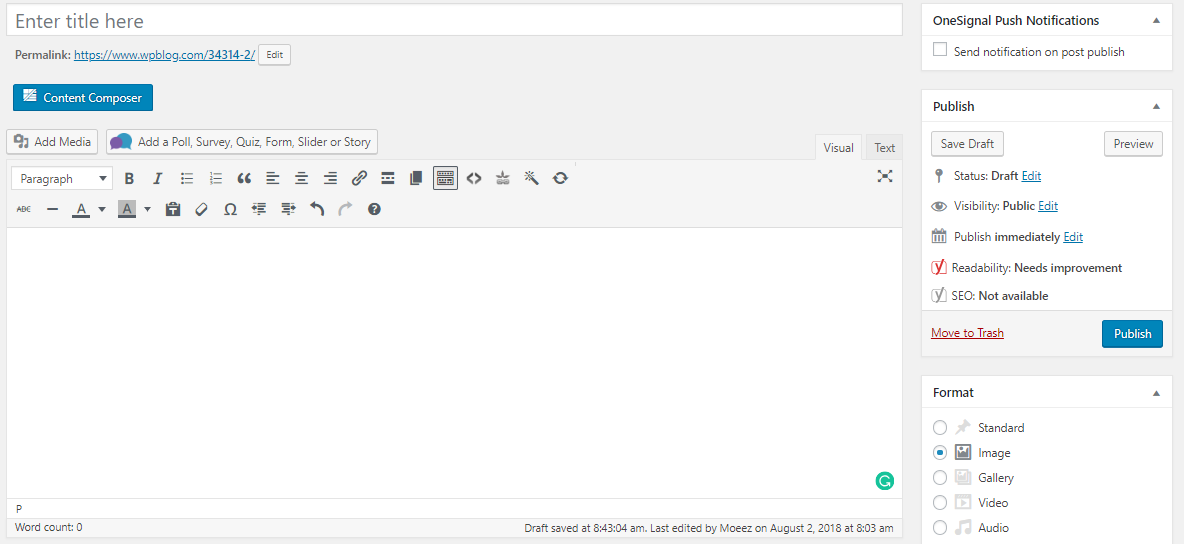Open the text color dropdown arrow
This screenshot has height=544, width=1184.
(102, 210)
